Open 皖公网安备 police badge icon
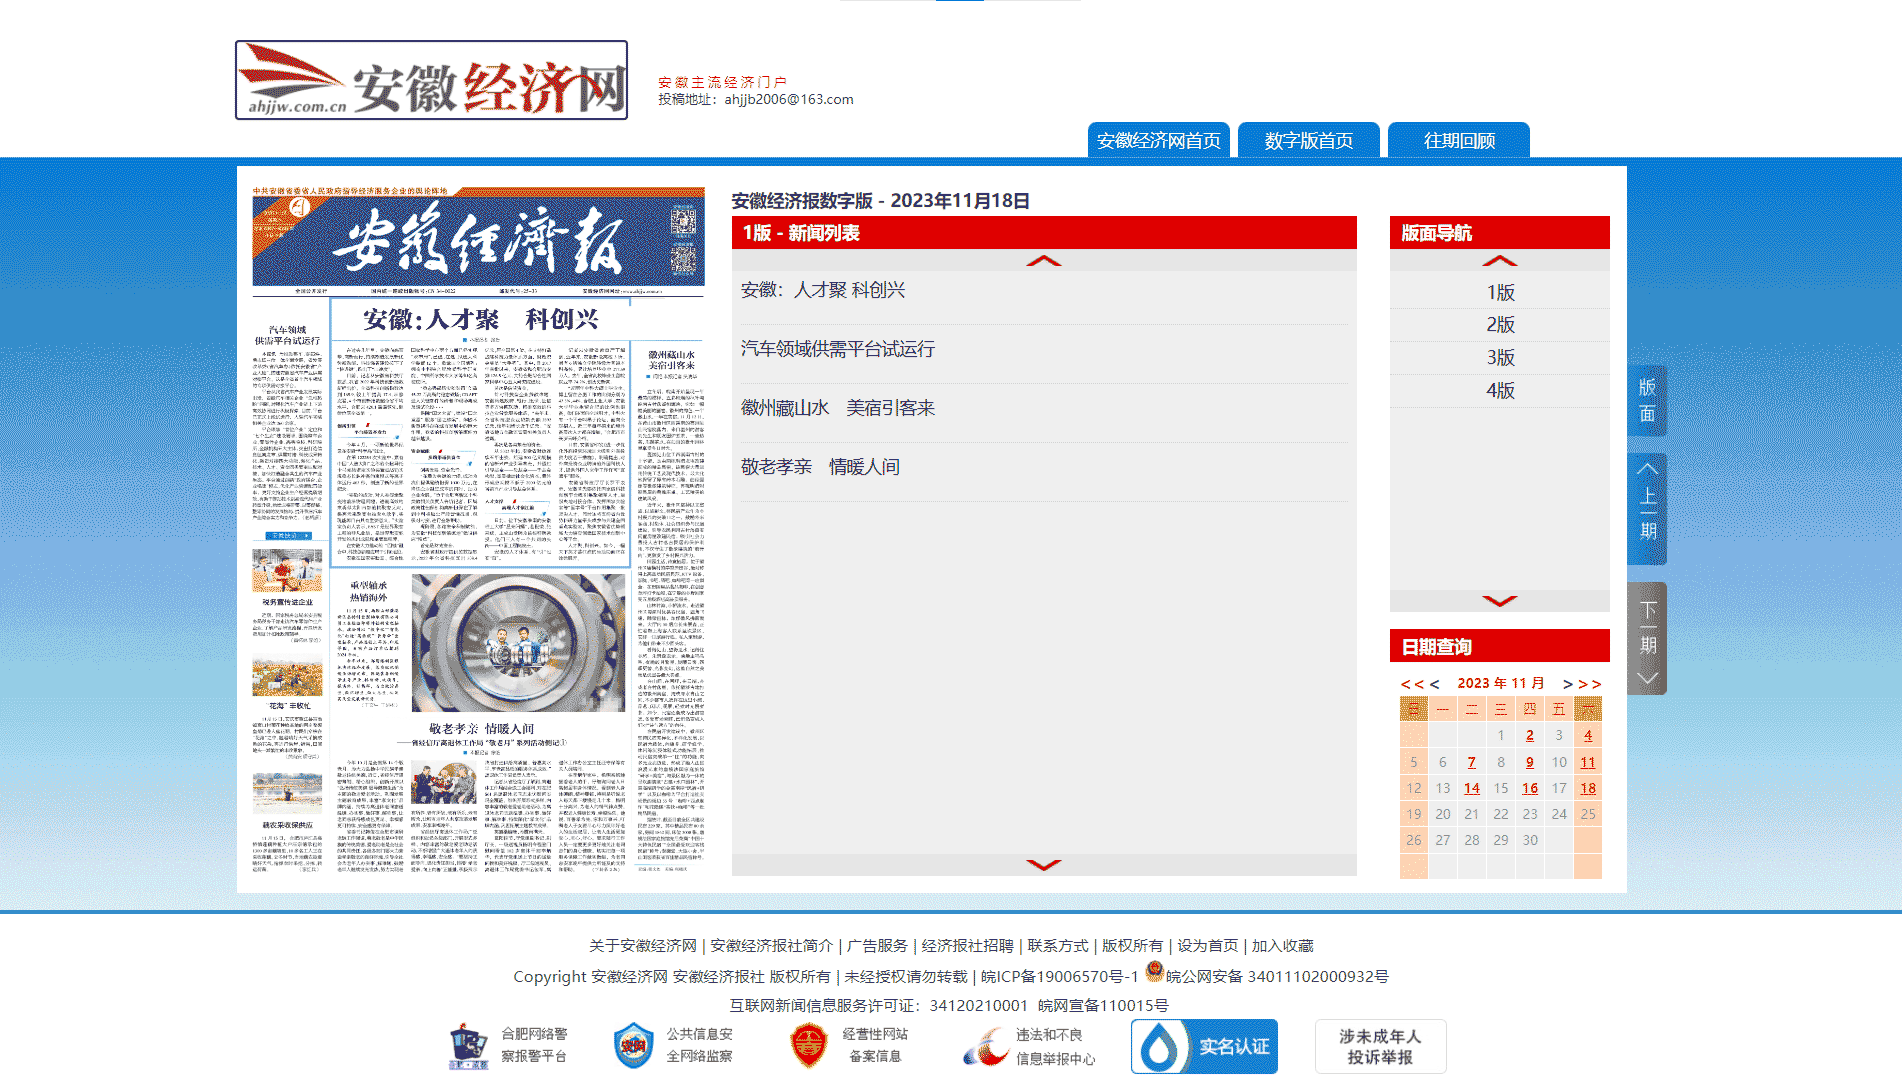 pos(1154,971)
